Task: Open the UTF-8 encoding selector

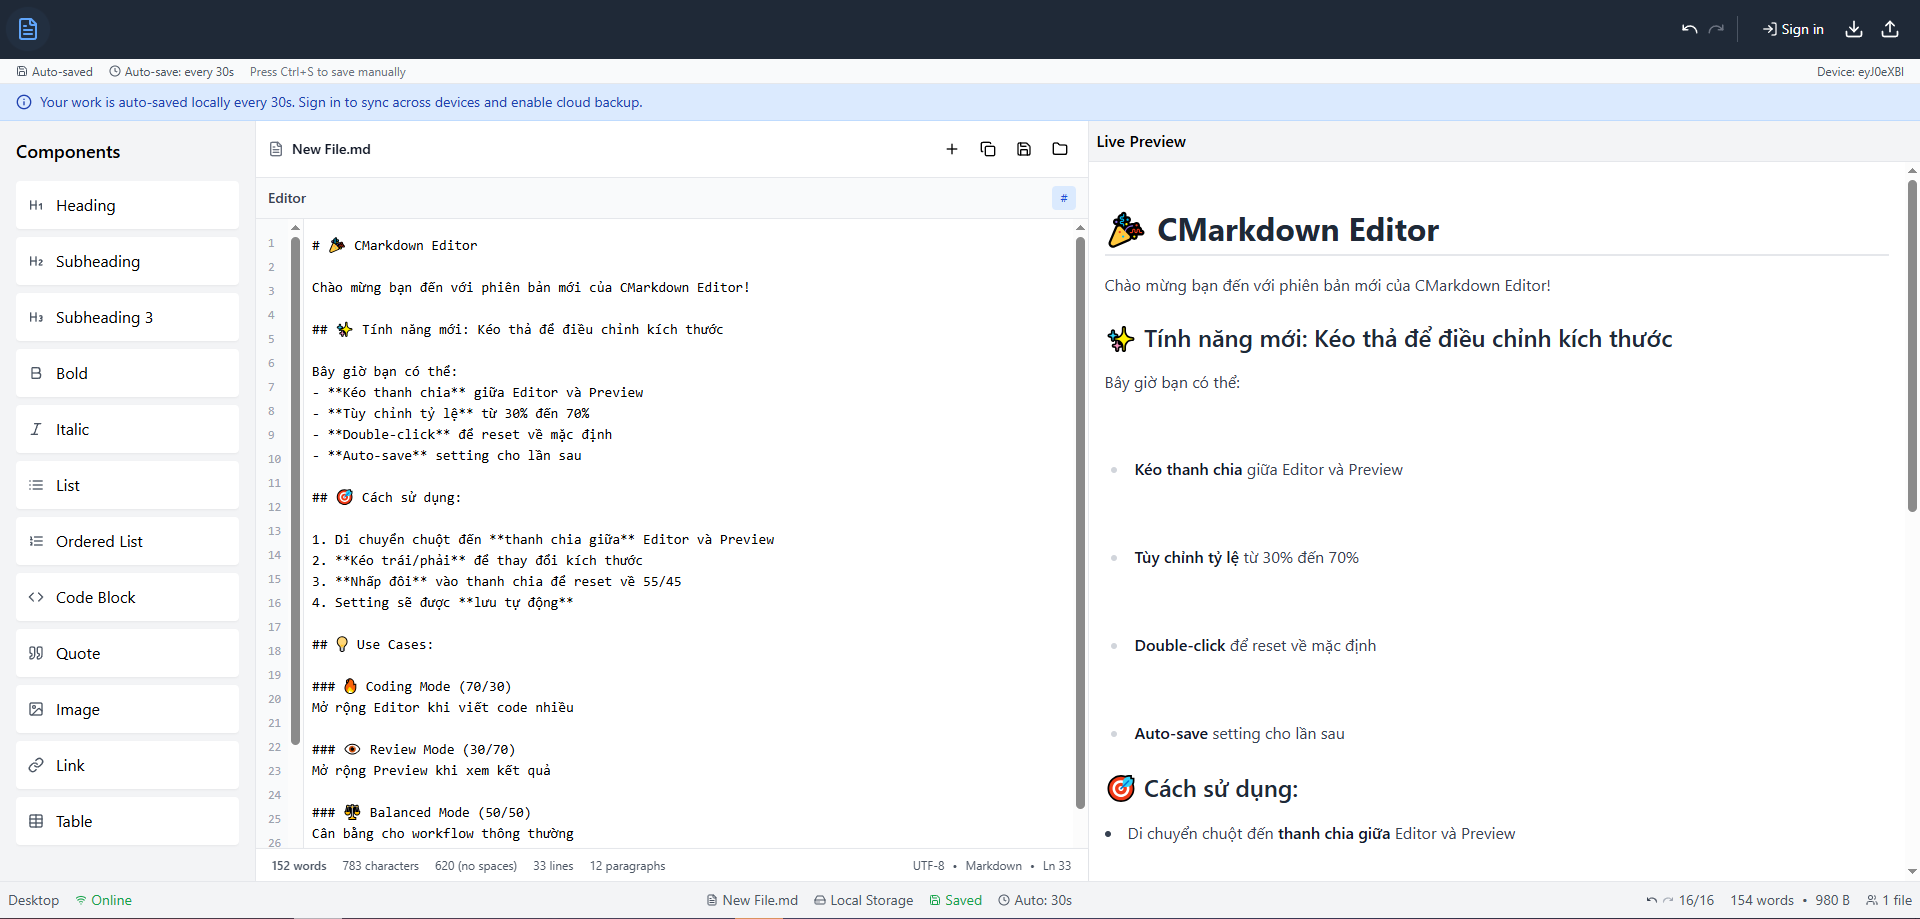Action: tap(929, 865)
